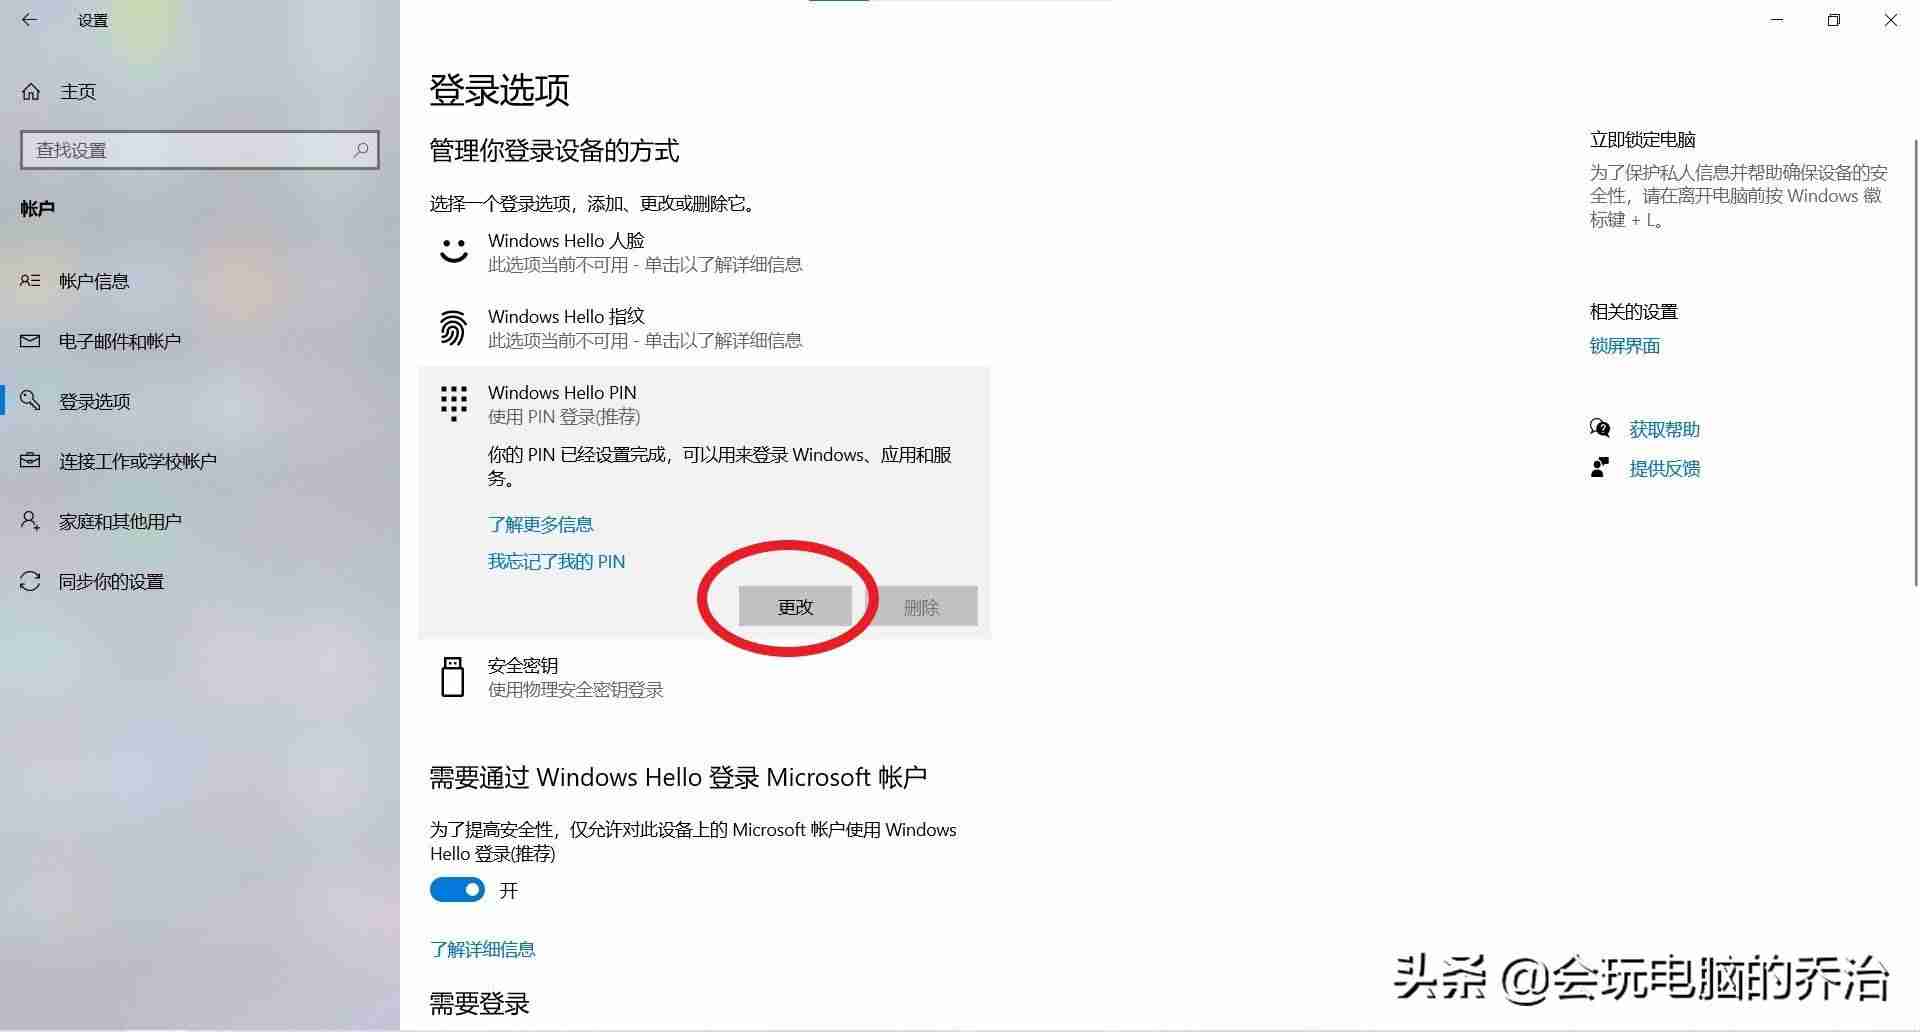Click the fingerprint Windows Hello icon
The width and height of the screenshot is (1920, 1032).
pyautogui.click(x=453, y=327)
